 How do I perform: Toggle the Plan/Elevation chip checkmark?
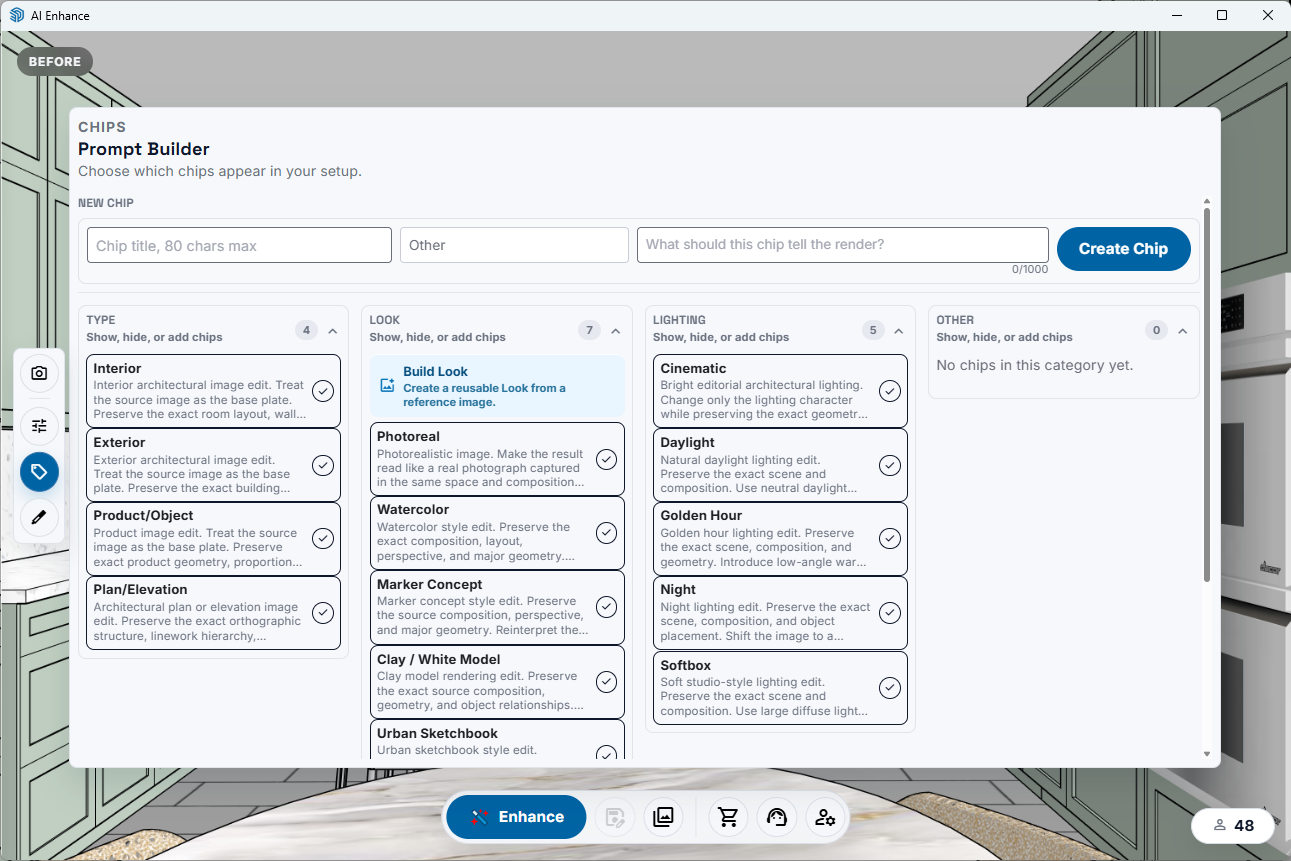pyautogui.click(x=322, y=612)
